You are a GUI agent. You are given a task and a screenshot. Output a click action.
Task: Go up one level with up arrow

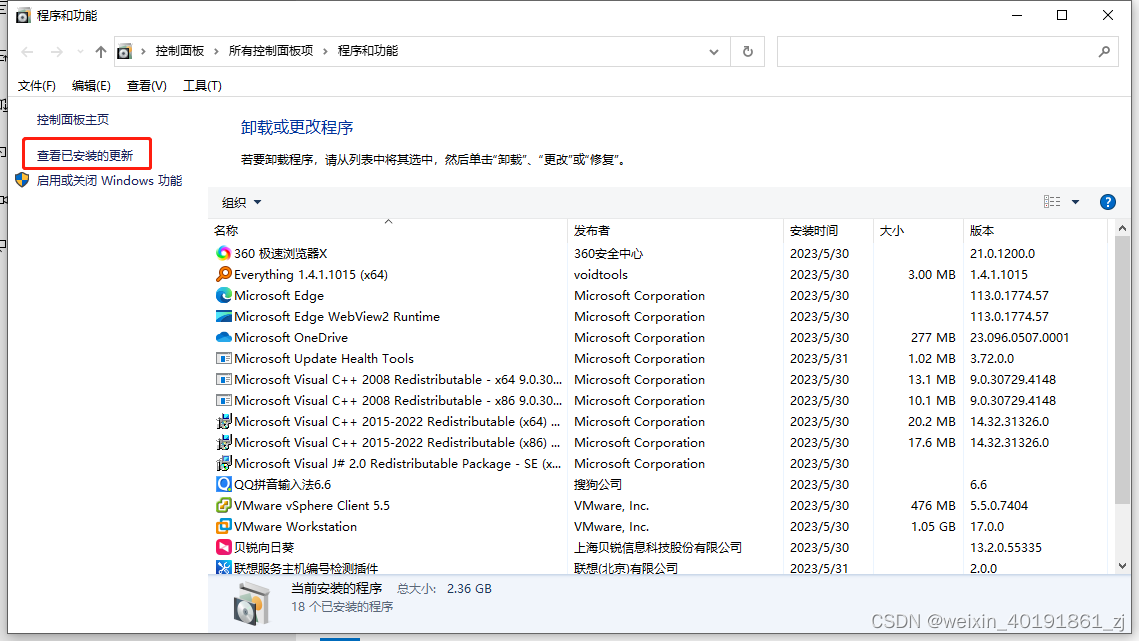[101, 52]
